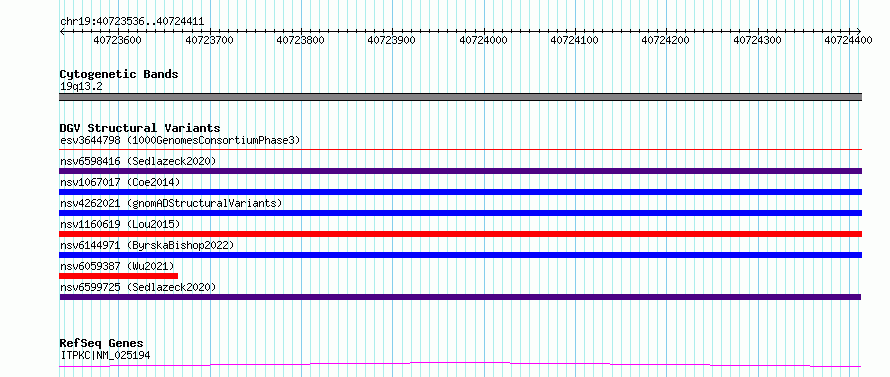Click the purple nsv6598416 variant bar
Image resolution: width=890 pixels, height=377 pixels.
(x=460, y=171)
